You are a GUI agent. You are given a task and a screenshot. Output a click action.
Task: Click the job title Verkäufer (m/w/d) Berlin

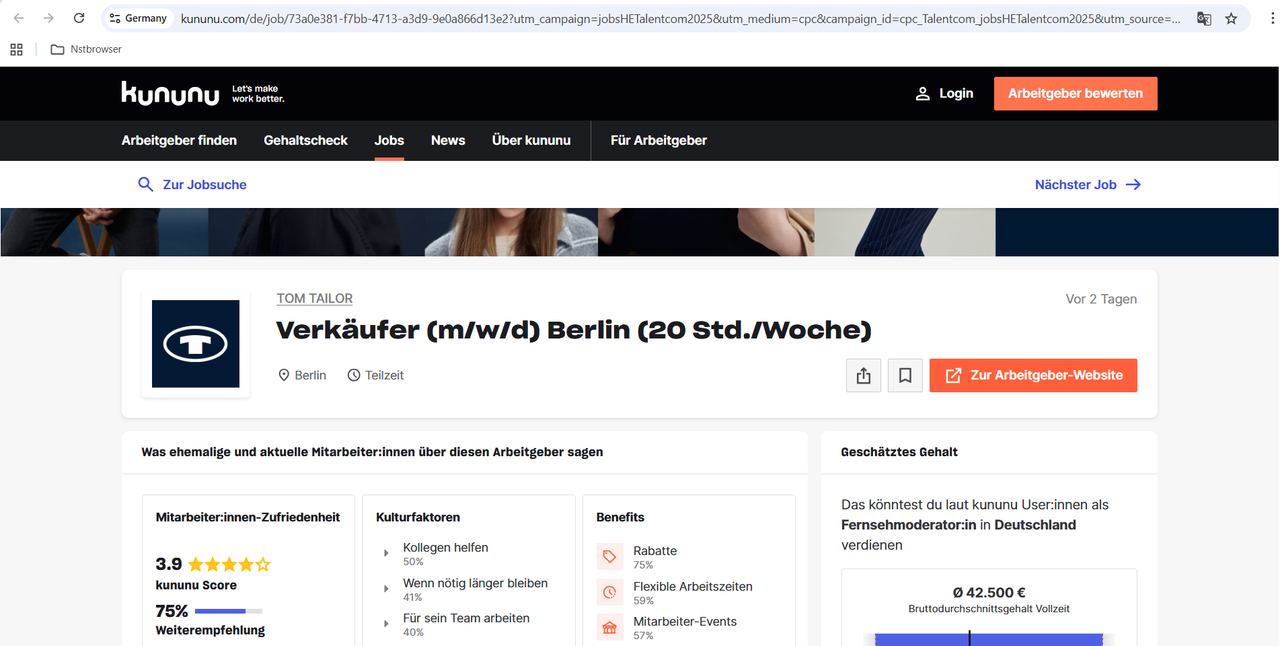pos(574,330)
